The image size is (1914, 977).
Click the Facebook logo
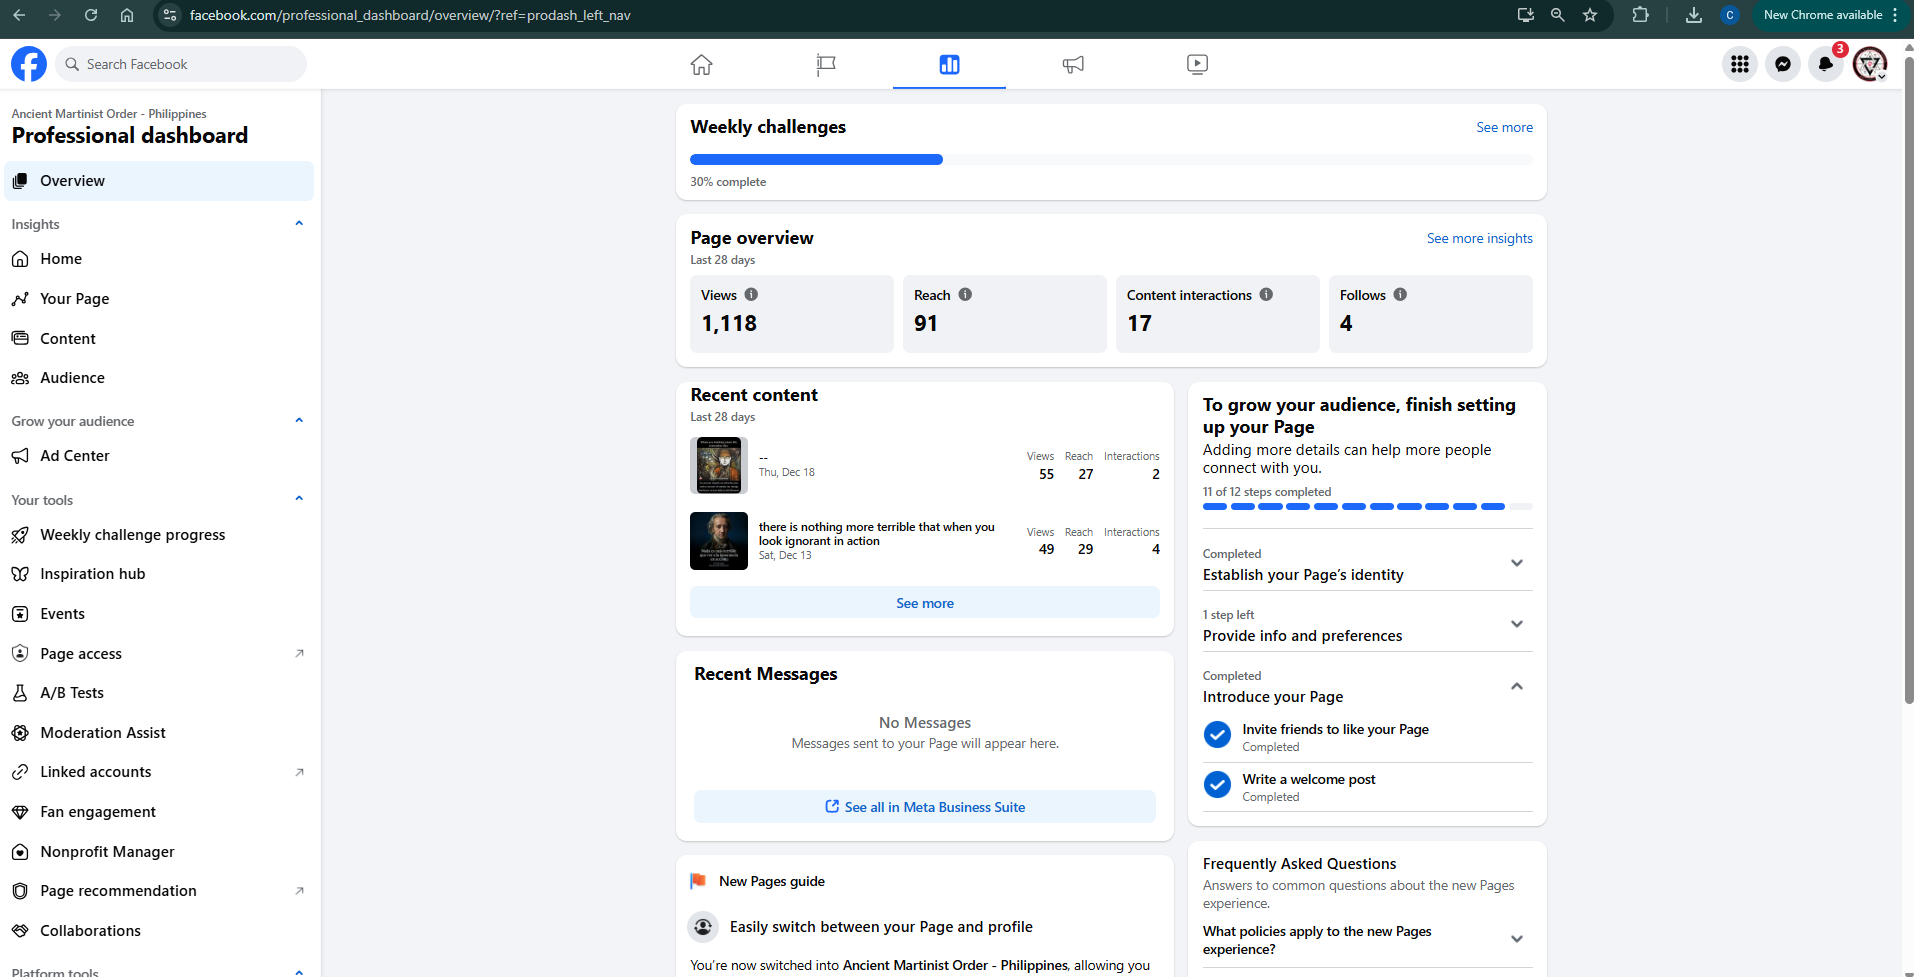coord(29,64)
